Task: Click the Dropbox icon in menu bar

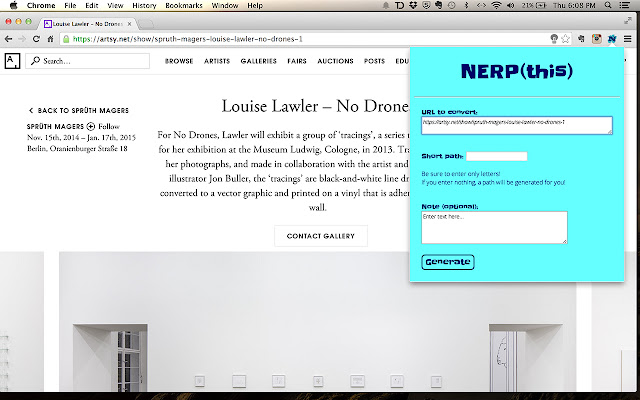Action: (x=413, y=5)
